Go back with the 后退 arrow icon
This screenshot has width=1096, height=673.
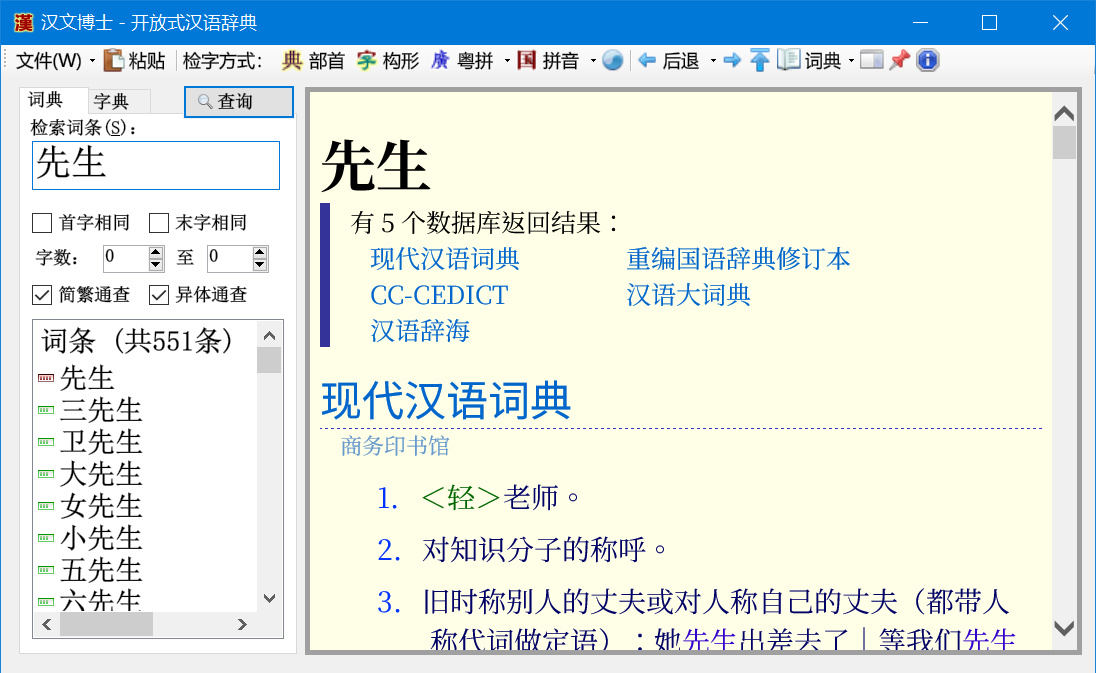[x=647, y=61]
